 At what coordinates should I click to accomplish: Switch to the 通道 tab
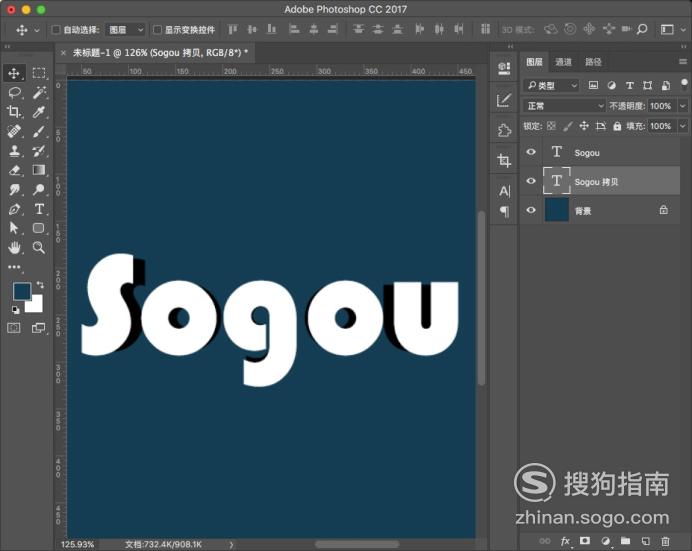(x=563, y=62)
